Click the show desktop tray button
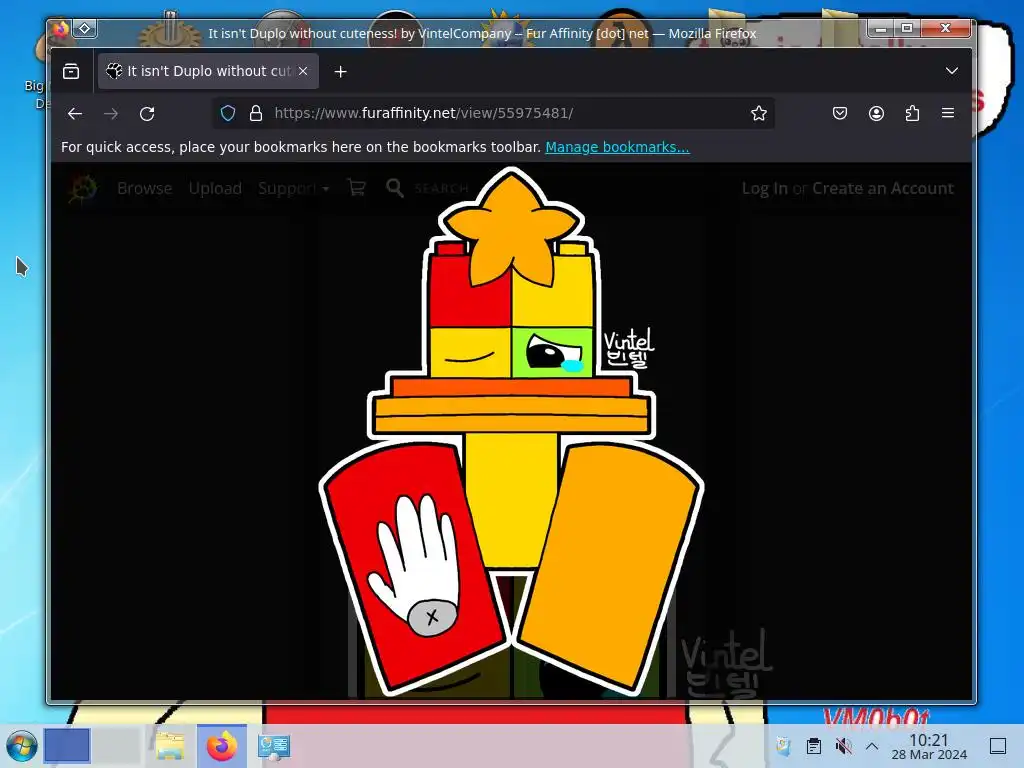The image size is (1024, 768). click(998, 746)
